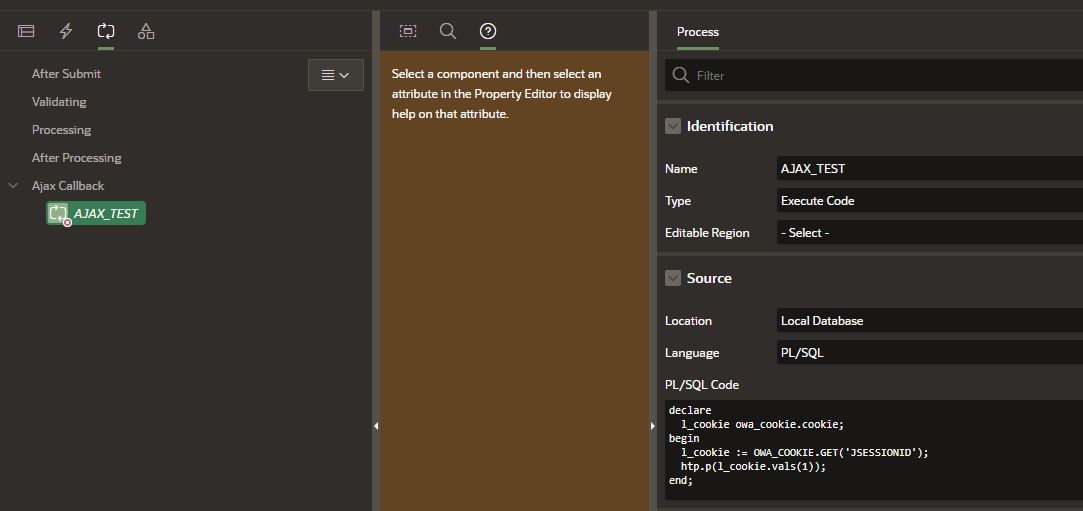Select the Help question mark tab
This screenshot has width=1083, height=511.
tap(488, 31)
